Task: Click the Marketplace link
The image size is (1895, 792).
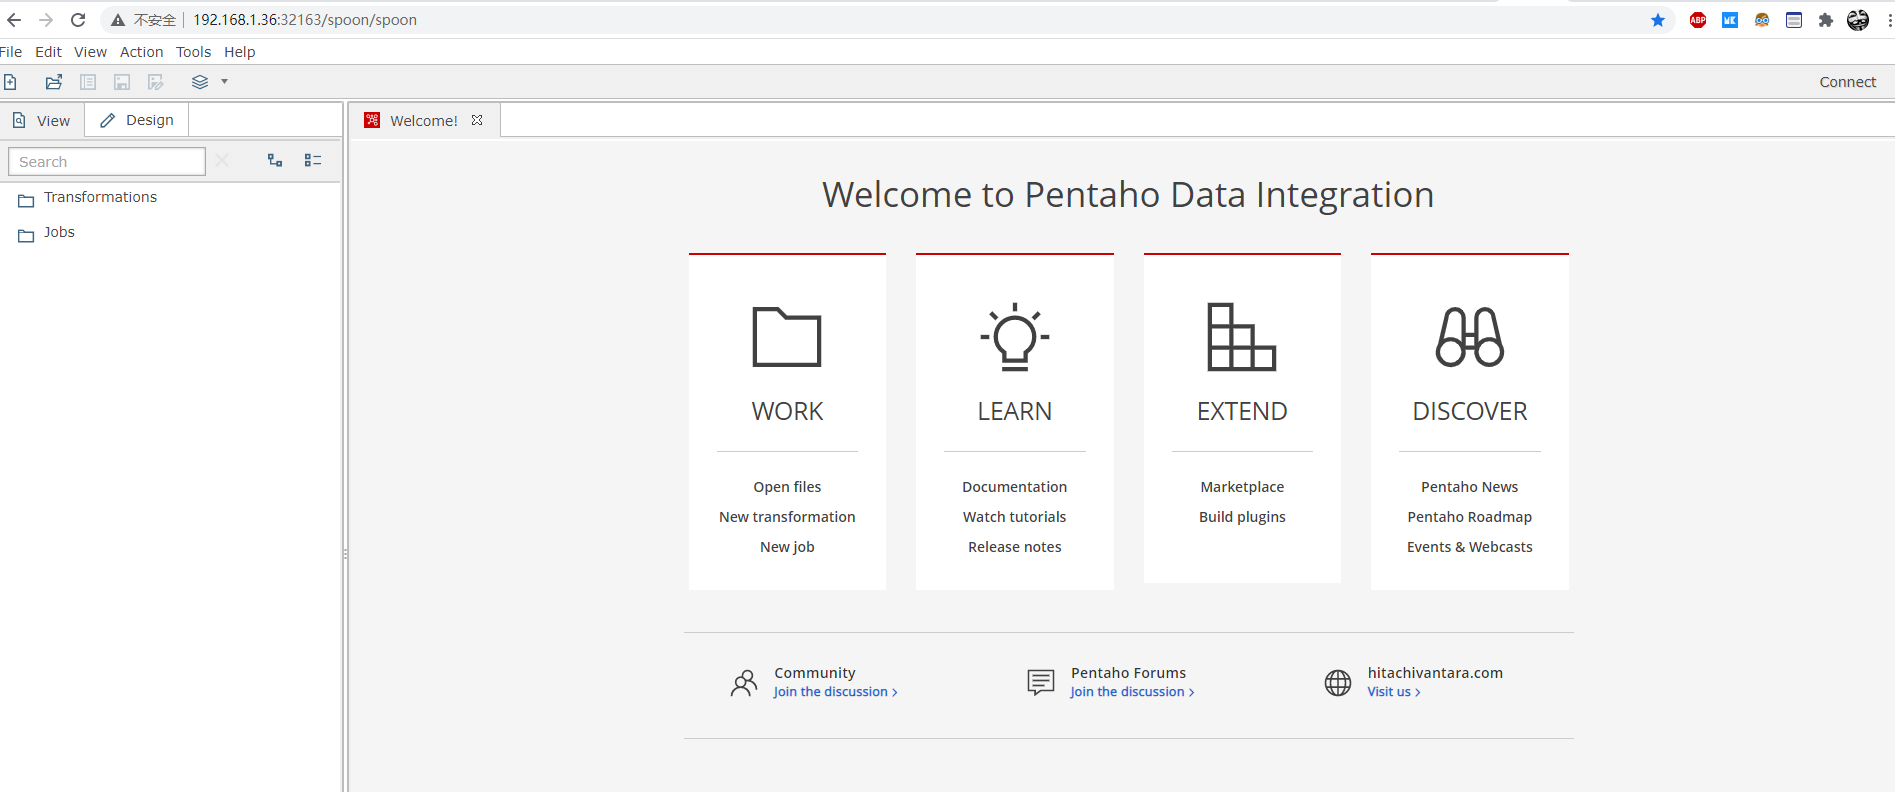Action: (x=1242, y=487)
